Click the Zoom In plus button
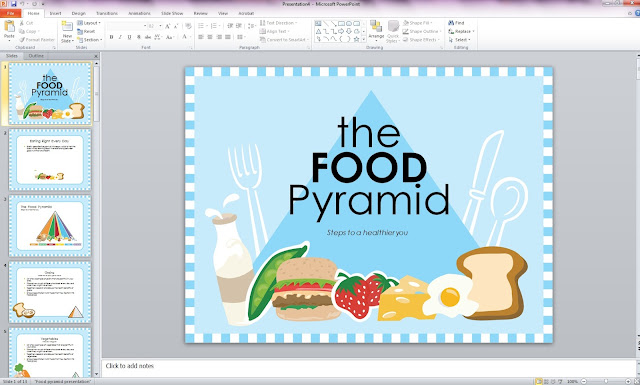The image size is (640, 385). [628, 381]
